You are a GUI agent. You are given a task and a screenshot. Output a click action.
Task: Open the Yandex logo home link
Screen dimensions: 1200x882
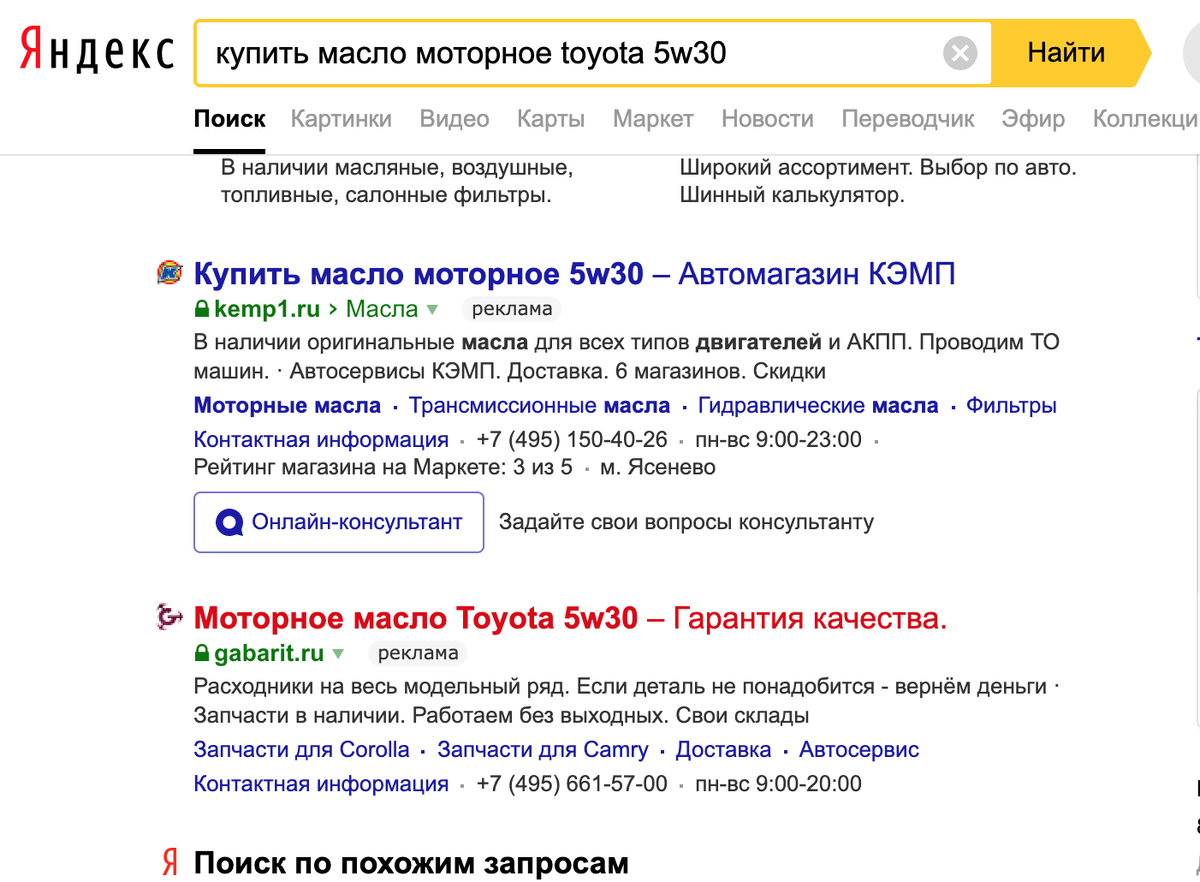click(x=97, y=52)
